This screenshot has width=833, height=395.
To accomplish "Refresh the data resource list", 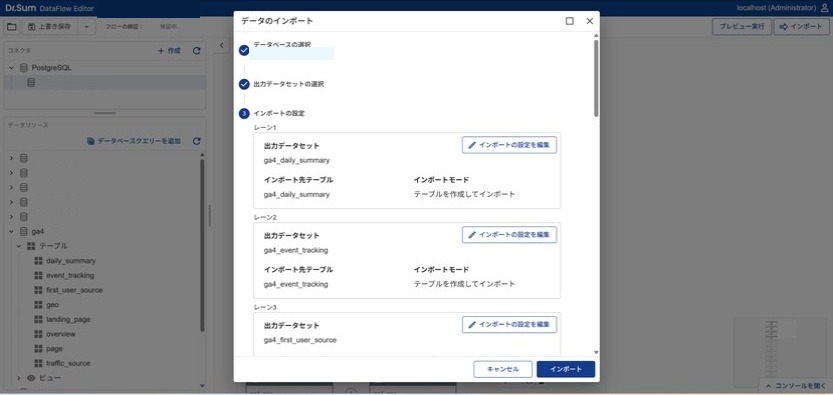I will 197,141.
